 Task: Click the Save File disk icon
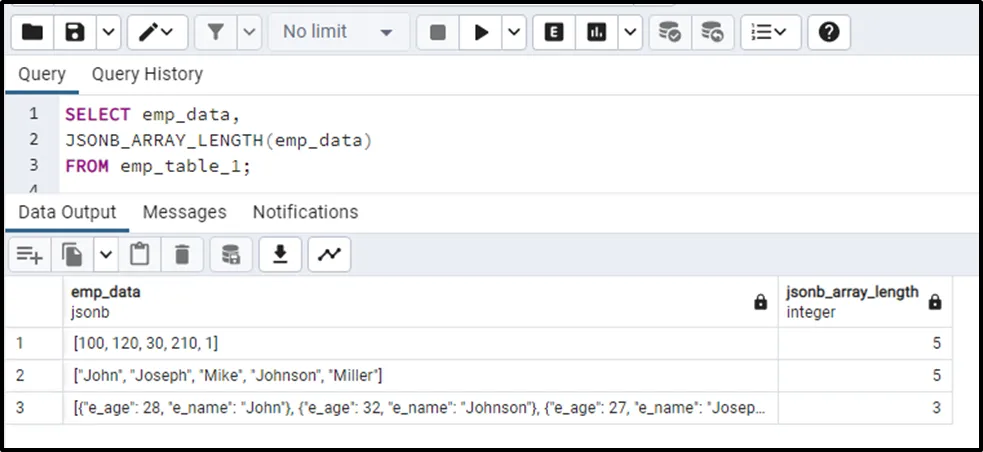point(75,32)
